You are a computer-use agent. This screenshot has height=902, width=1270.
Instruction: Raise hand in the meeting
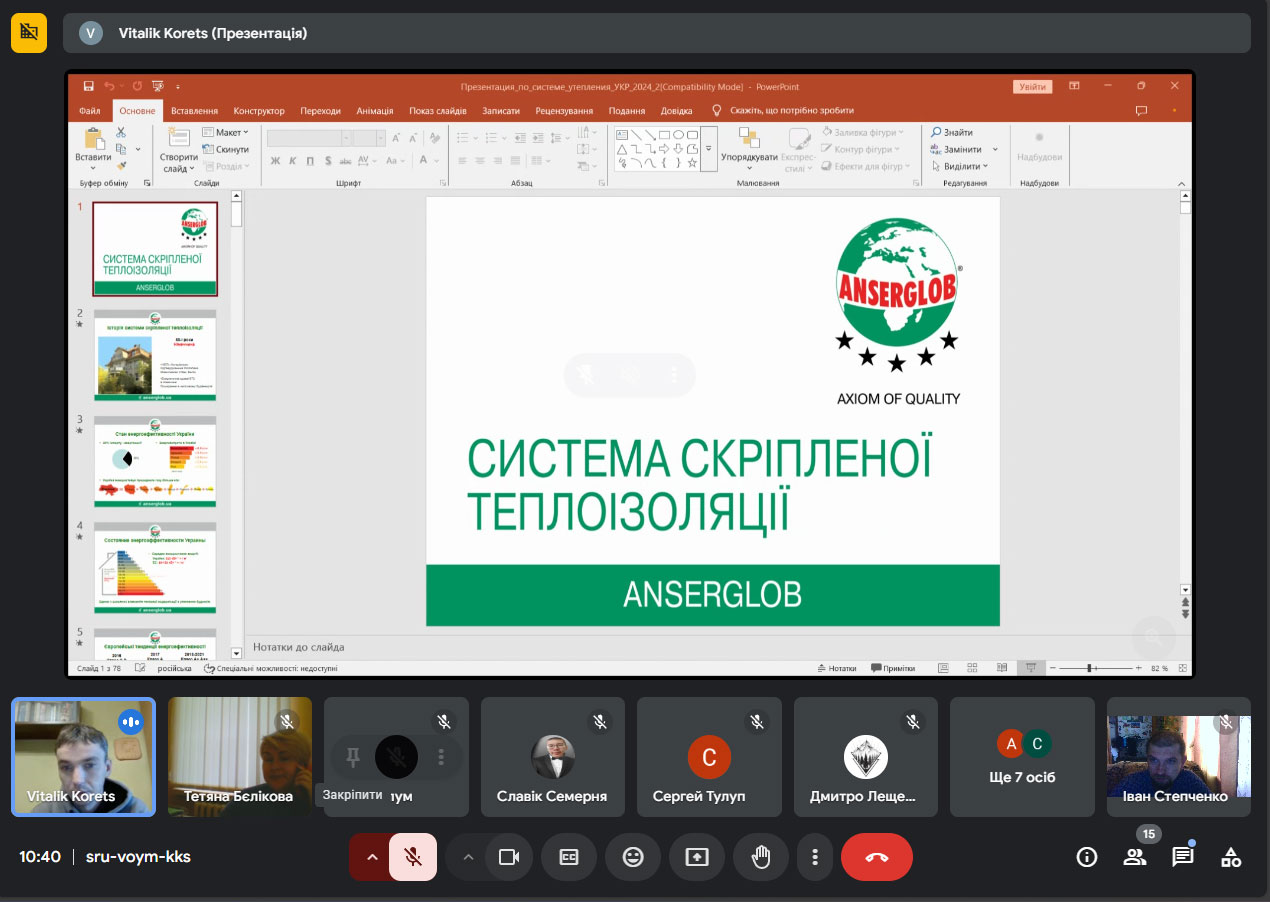coord(761,857)
